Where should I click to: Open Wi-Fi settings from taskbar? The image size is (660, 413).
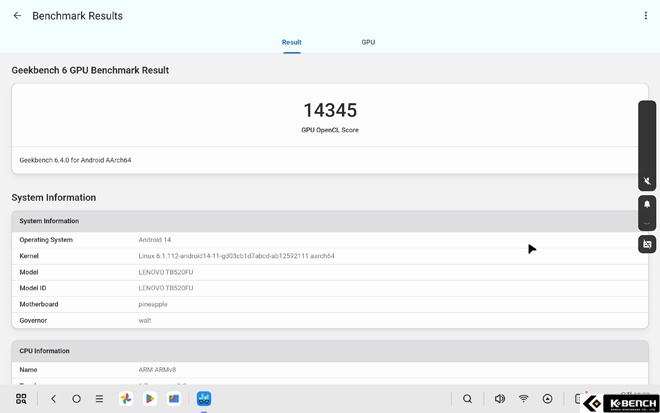(x=524, y=399)
